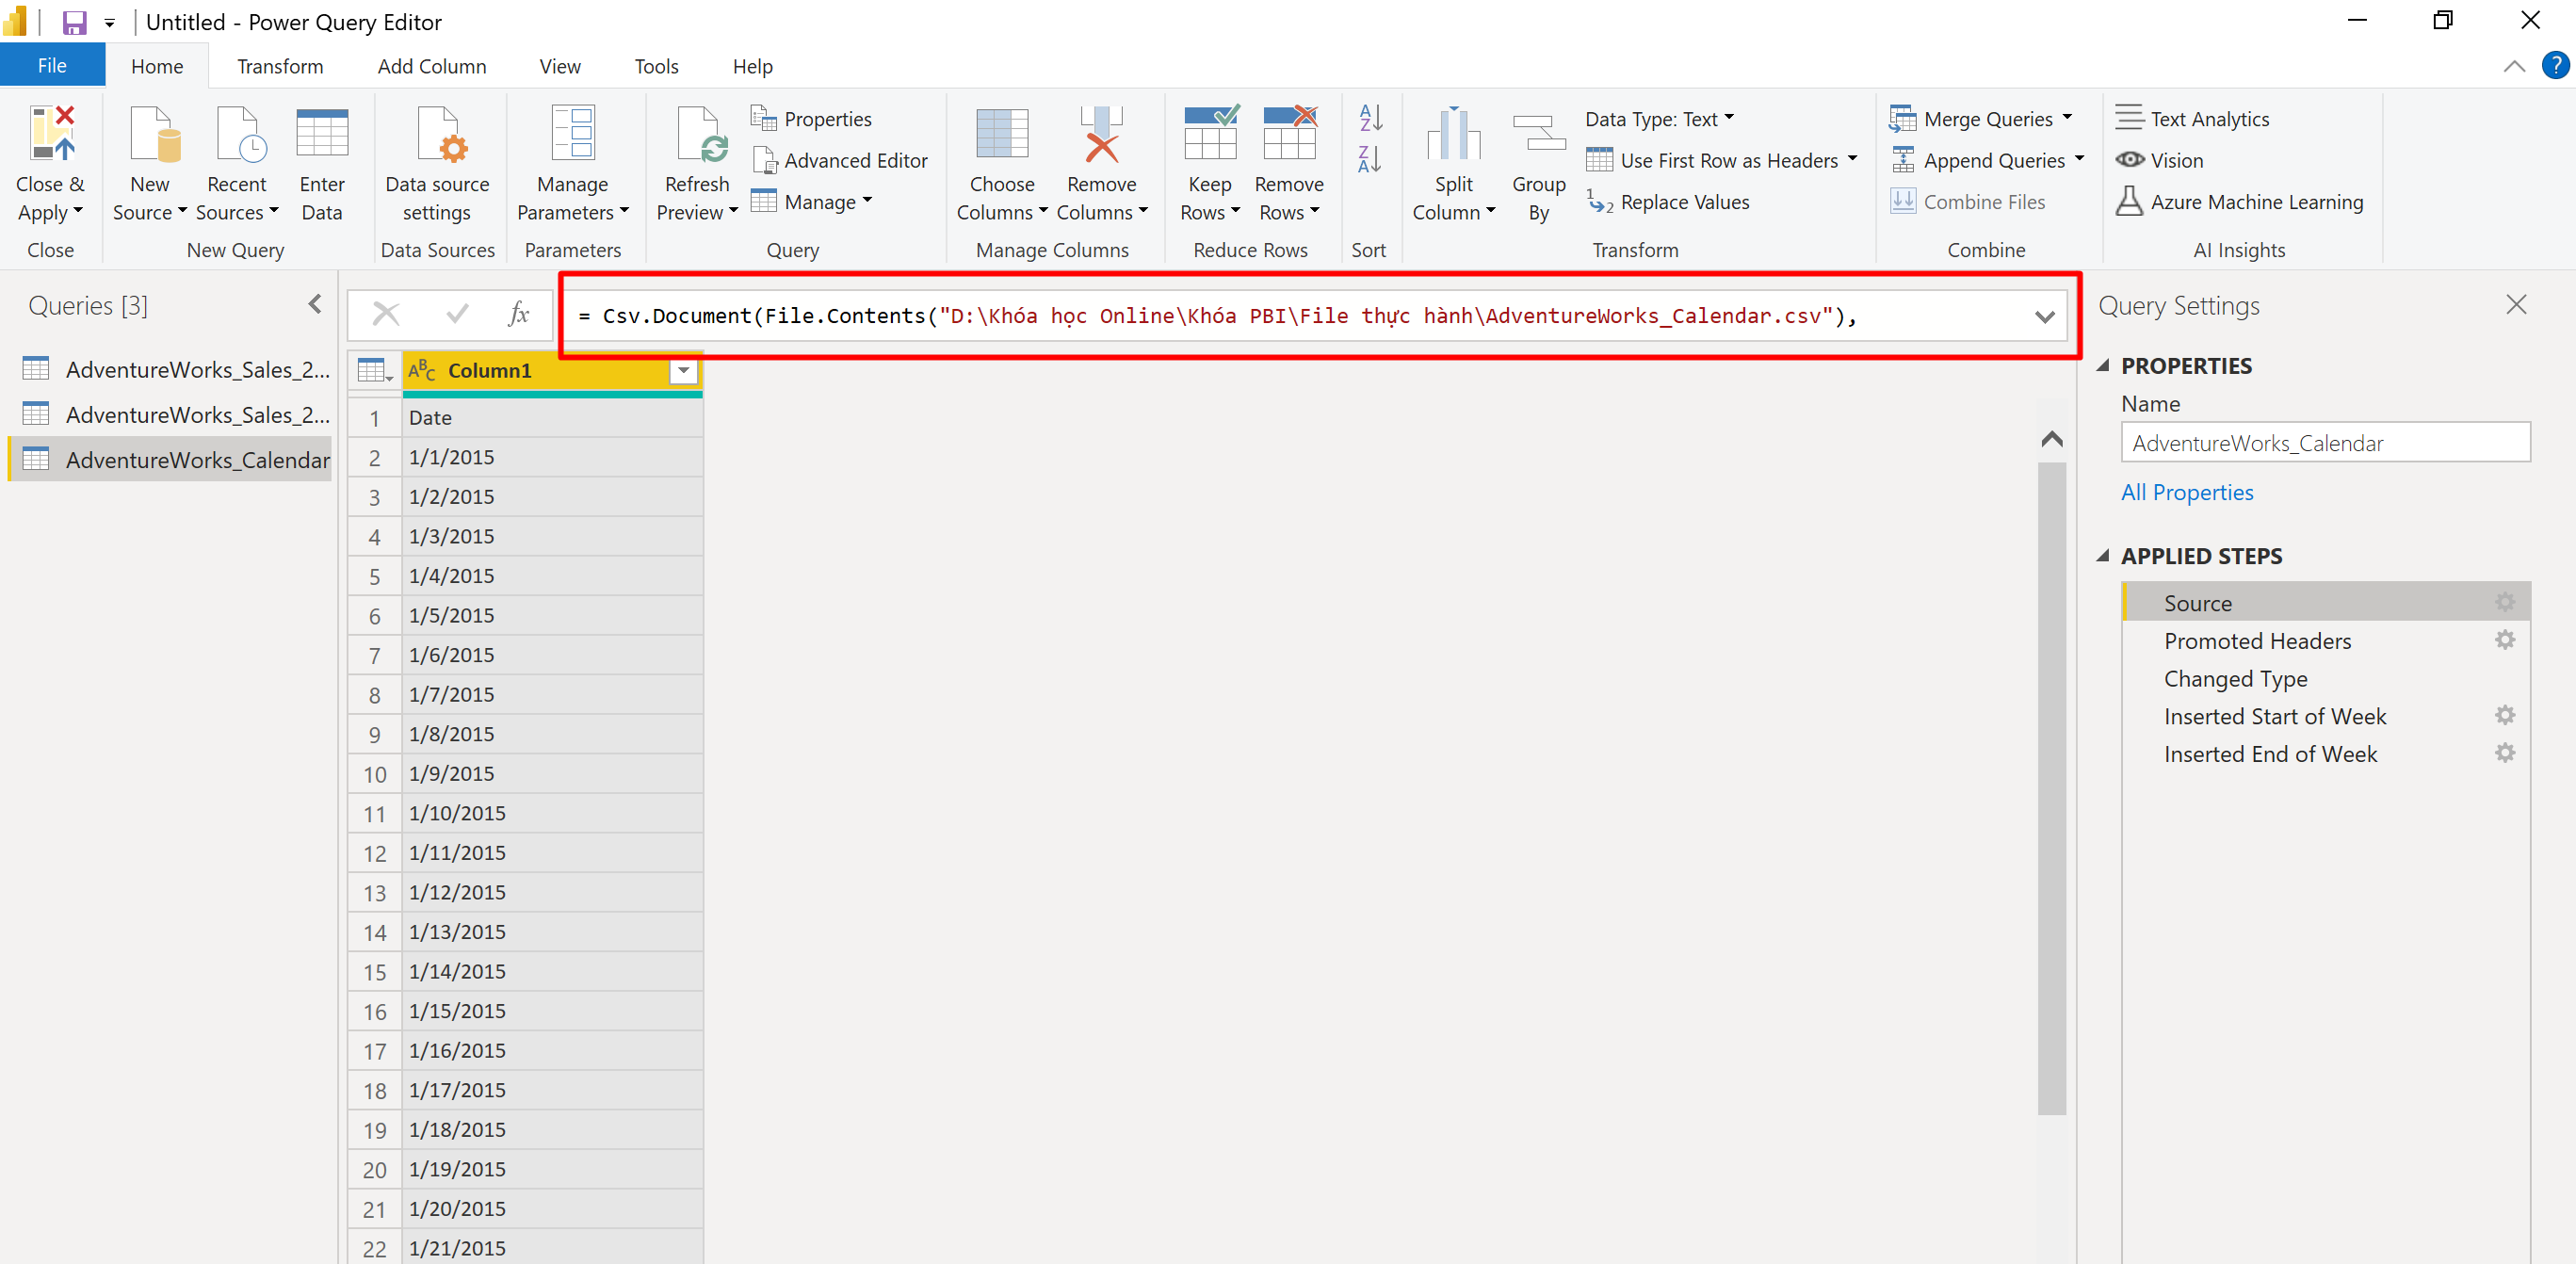The width and height of the screenshot is (2576, 1264).
Task: Open Text Analytics AI insight
Action: (x=2192, y=119)
